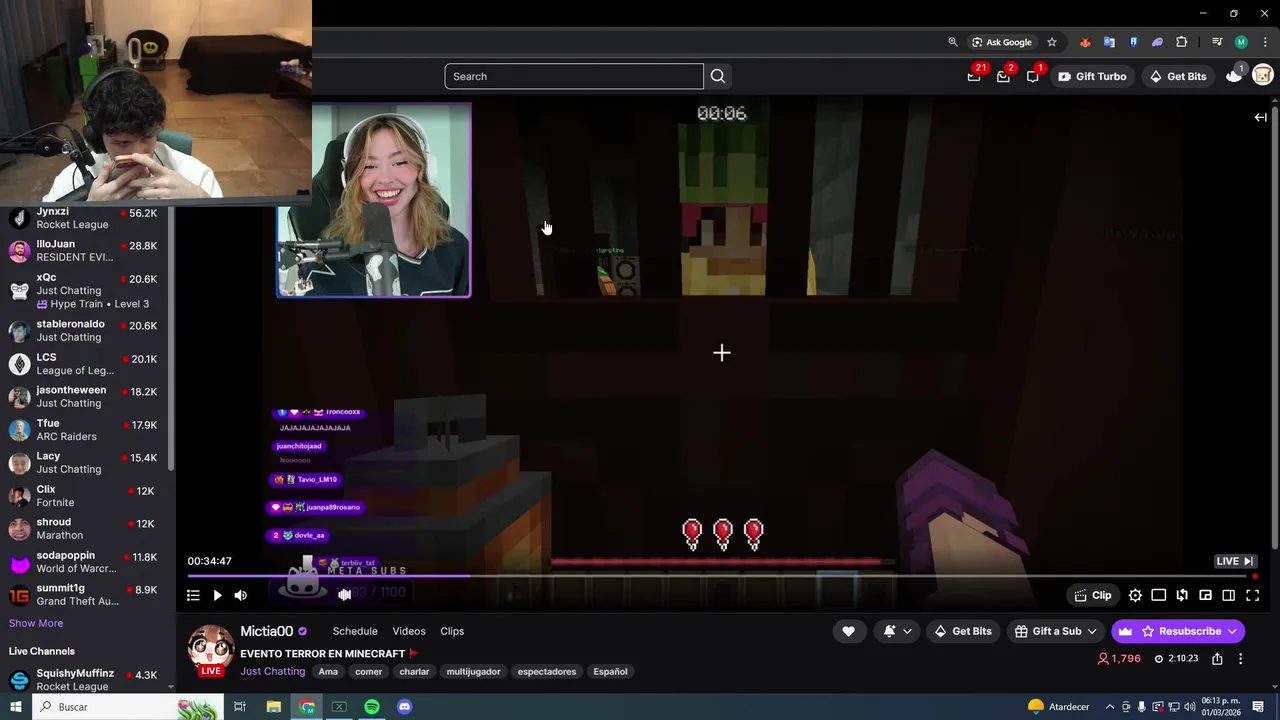
Task: Click the charlar tag
Action: pos(414,672)
